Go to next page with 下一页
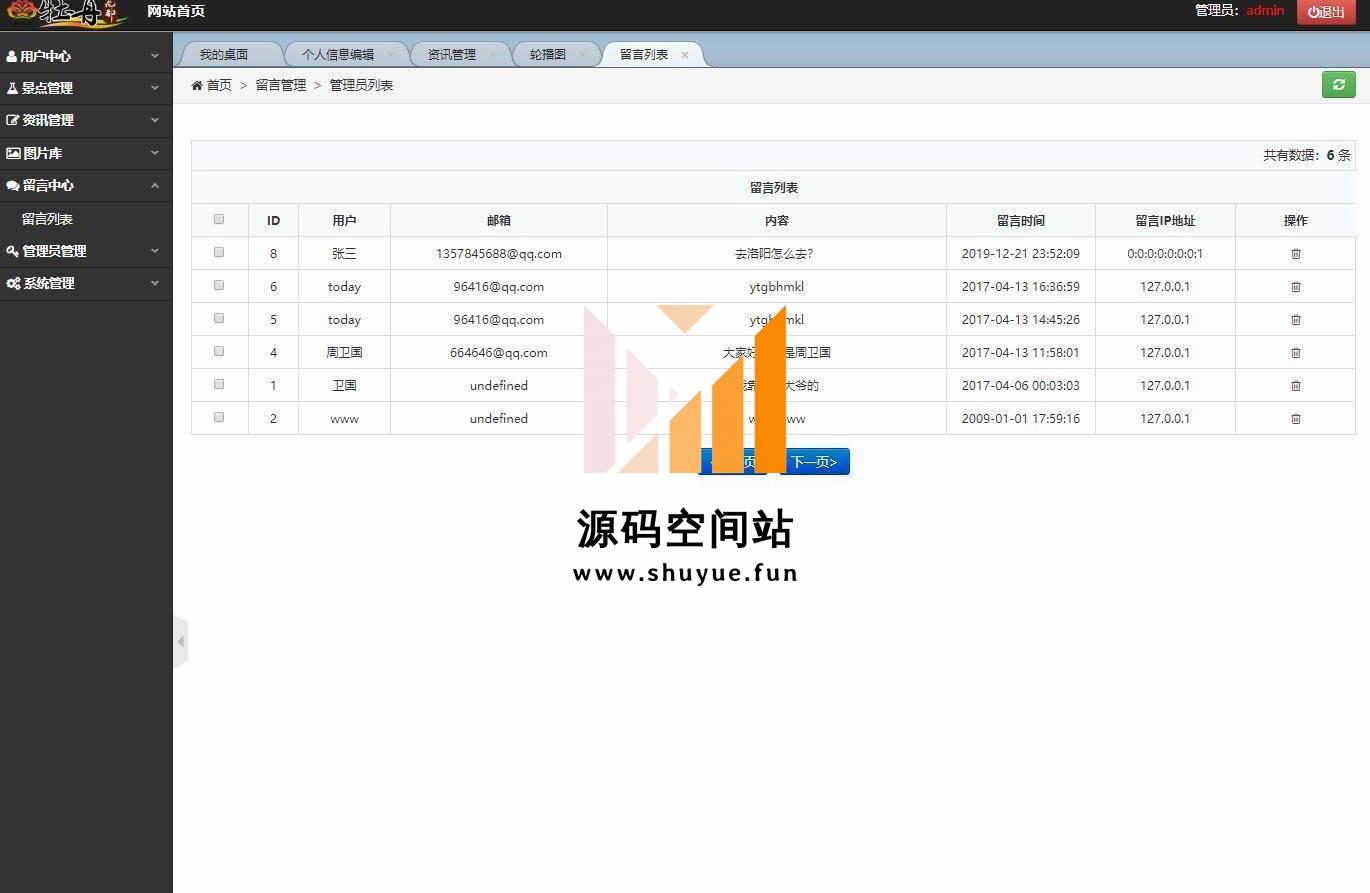Image resolution: width=1370 pixels, height=893 pixels. point(815,461)
